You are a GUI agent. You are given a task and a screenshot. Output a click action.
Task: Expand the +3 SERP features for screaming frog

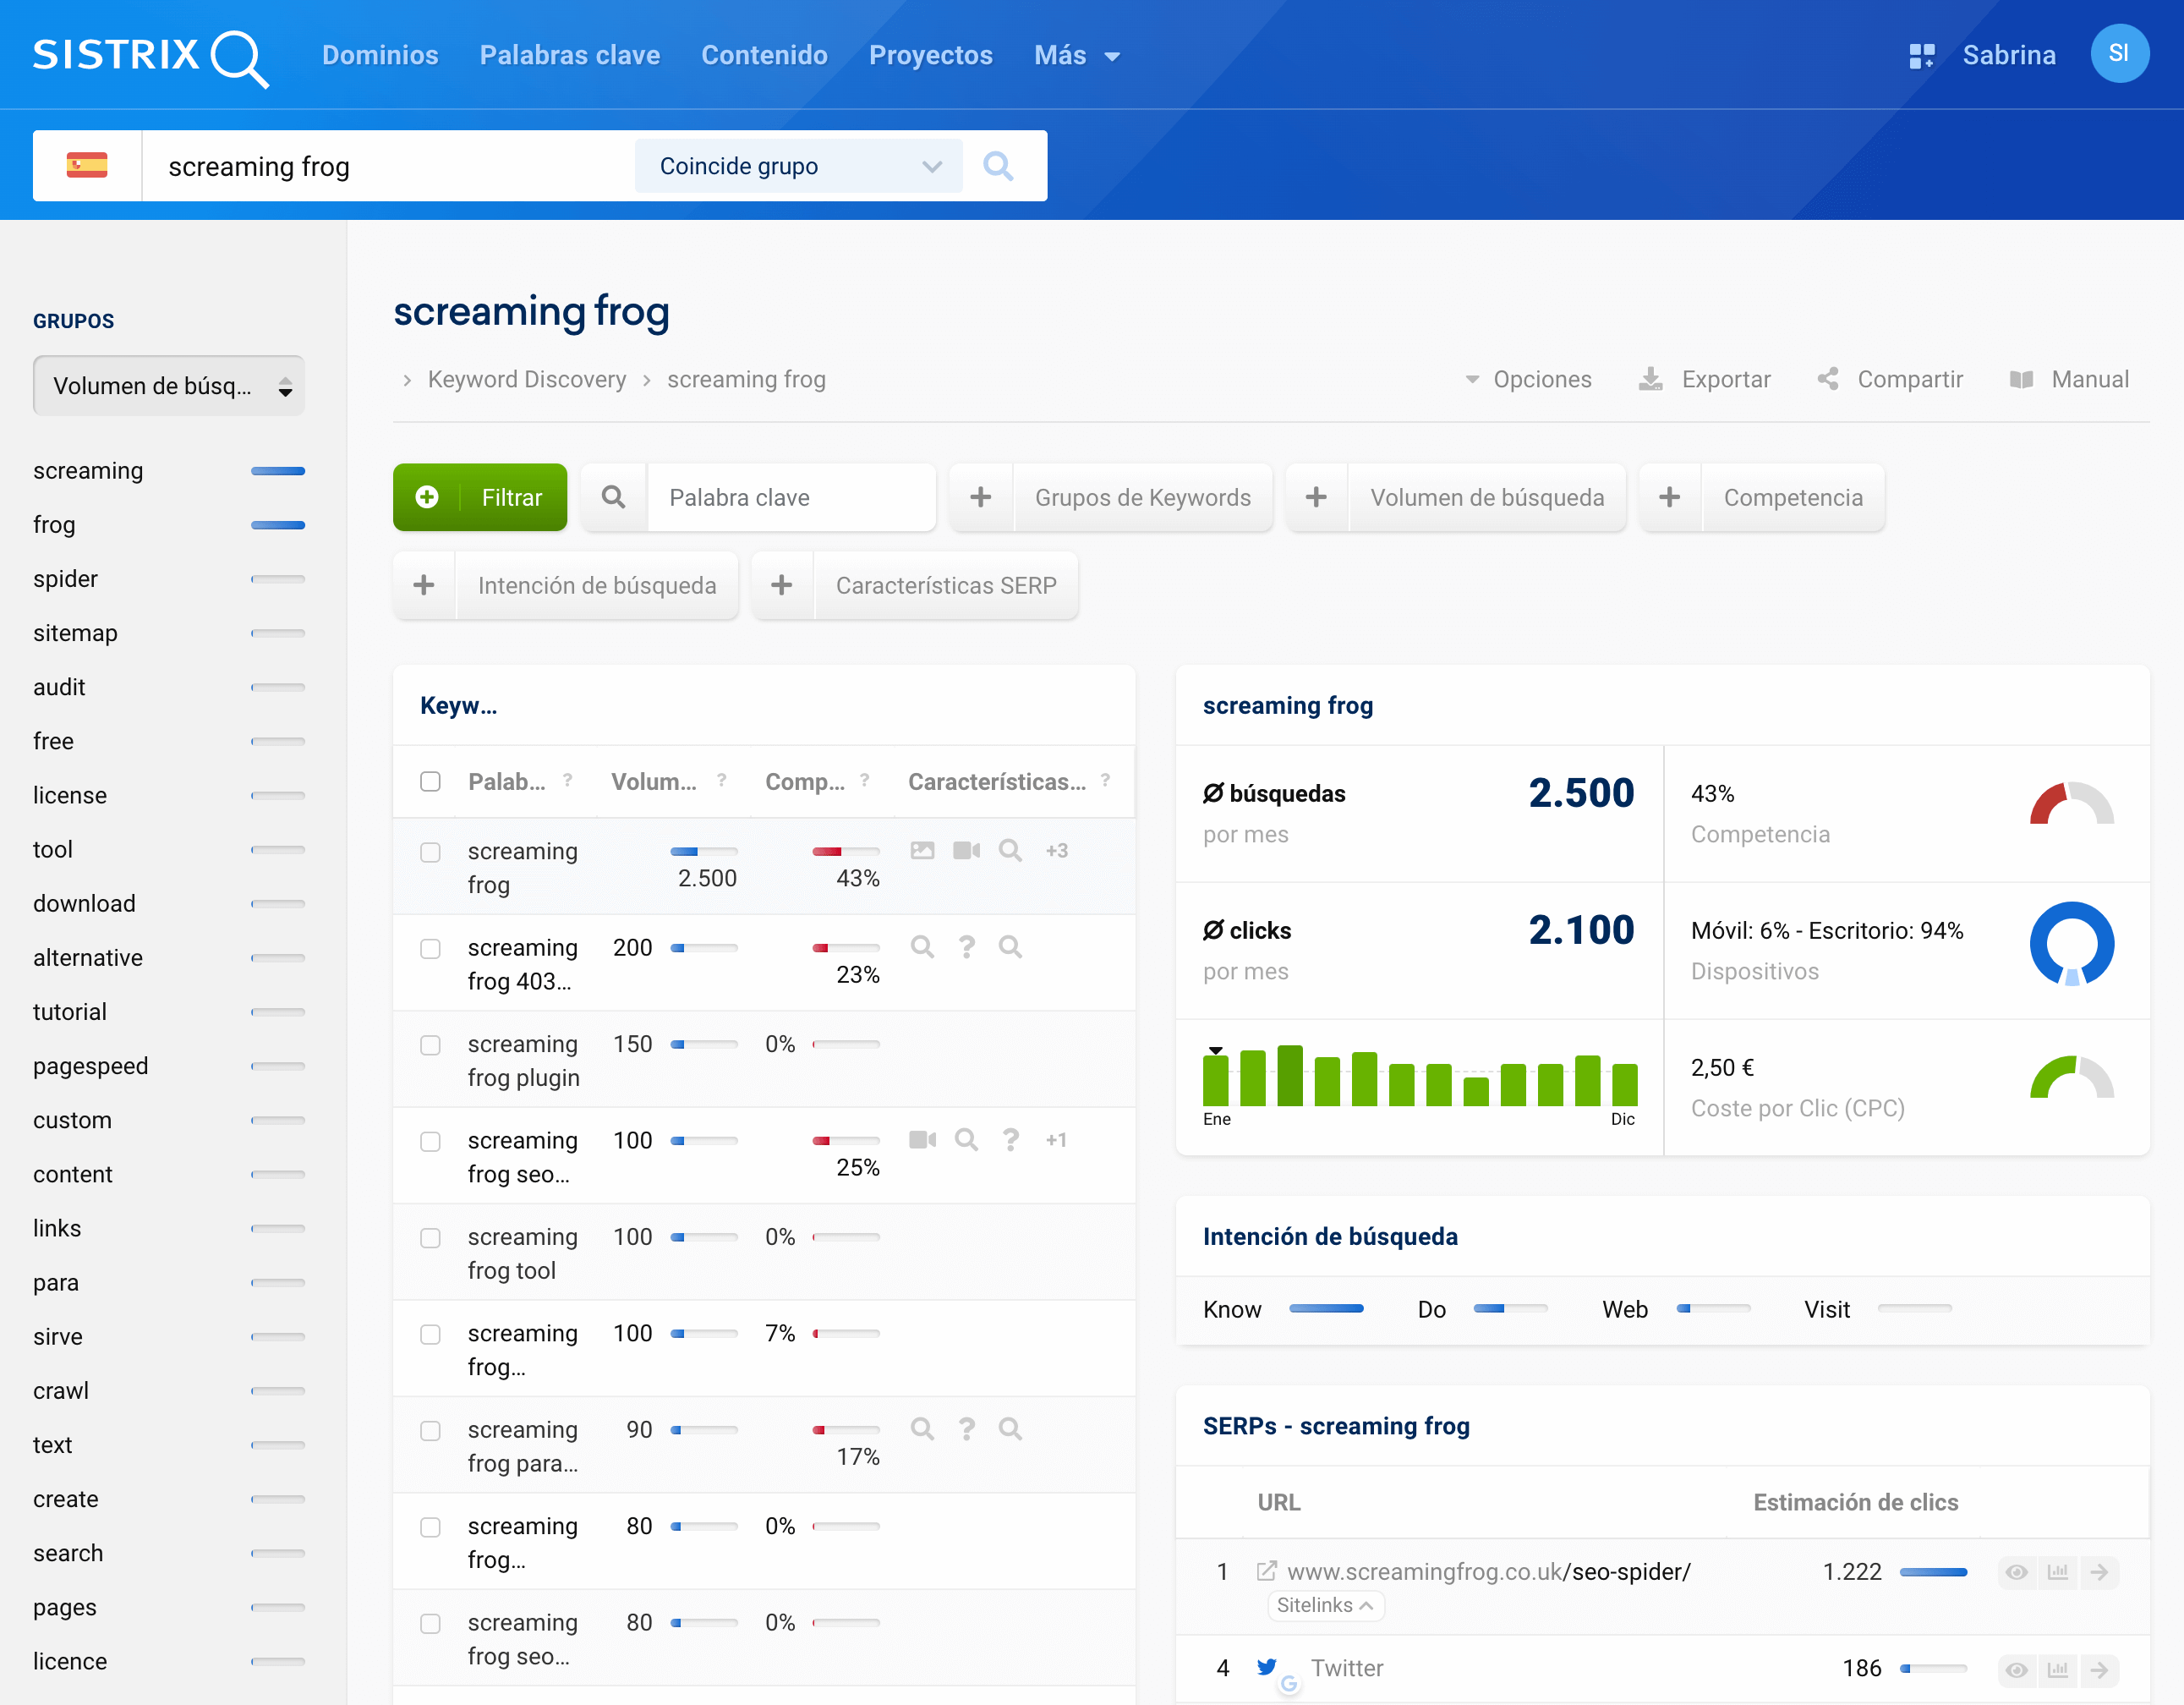[1056, 850]
